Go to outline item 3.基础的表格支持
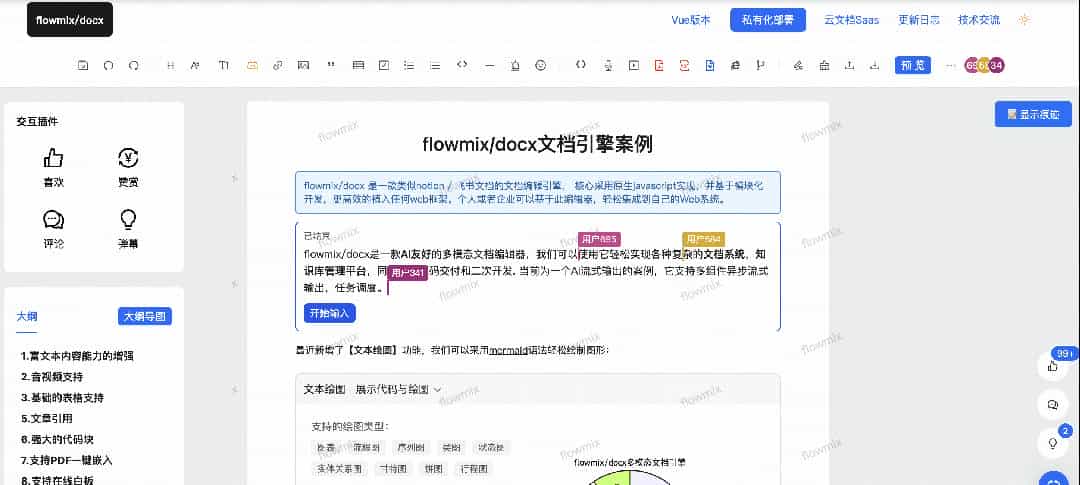Screen dimensions: 1080x485 [63, 398]
